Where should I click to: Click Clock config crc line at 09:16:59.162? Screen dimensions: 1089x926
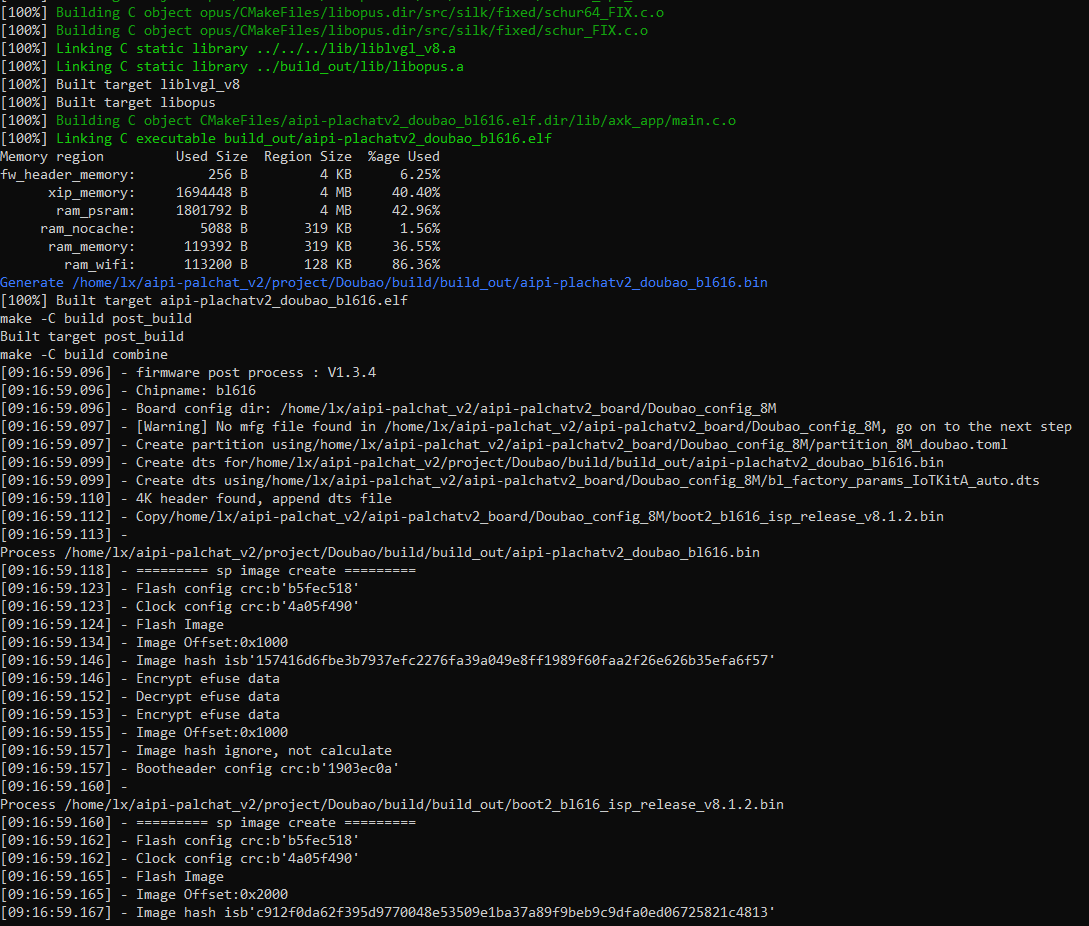180,859
